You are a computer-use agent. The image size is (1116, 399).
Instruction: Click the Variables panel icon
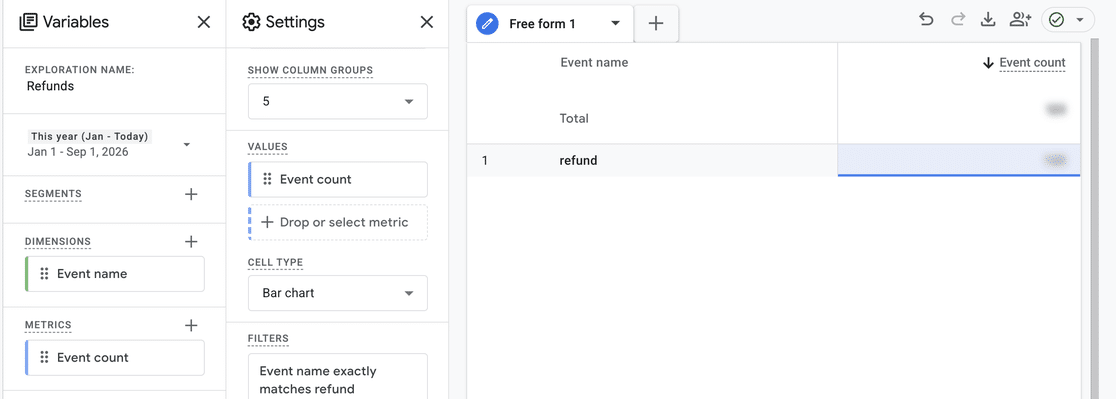28,22
